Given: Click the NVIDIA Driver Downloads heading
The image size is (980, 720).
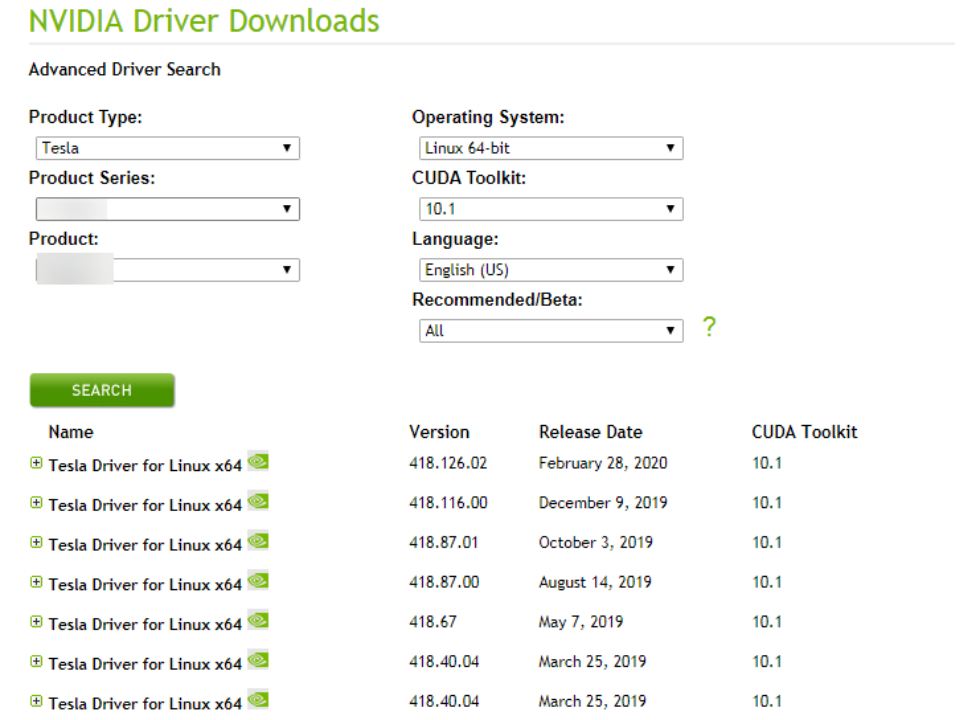Looking at the screenshot, I should (x=204, y=21).
